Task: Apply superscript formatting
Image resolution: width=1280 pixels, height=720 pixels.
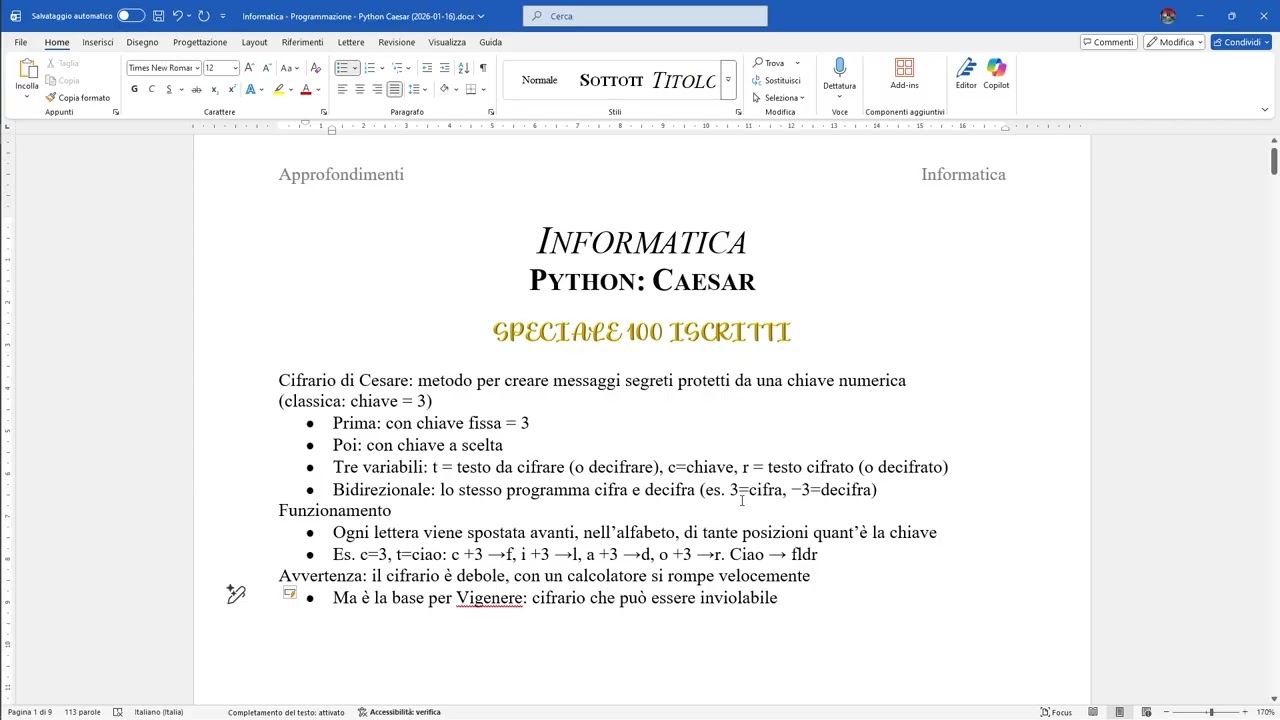Action: 232,89
